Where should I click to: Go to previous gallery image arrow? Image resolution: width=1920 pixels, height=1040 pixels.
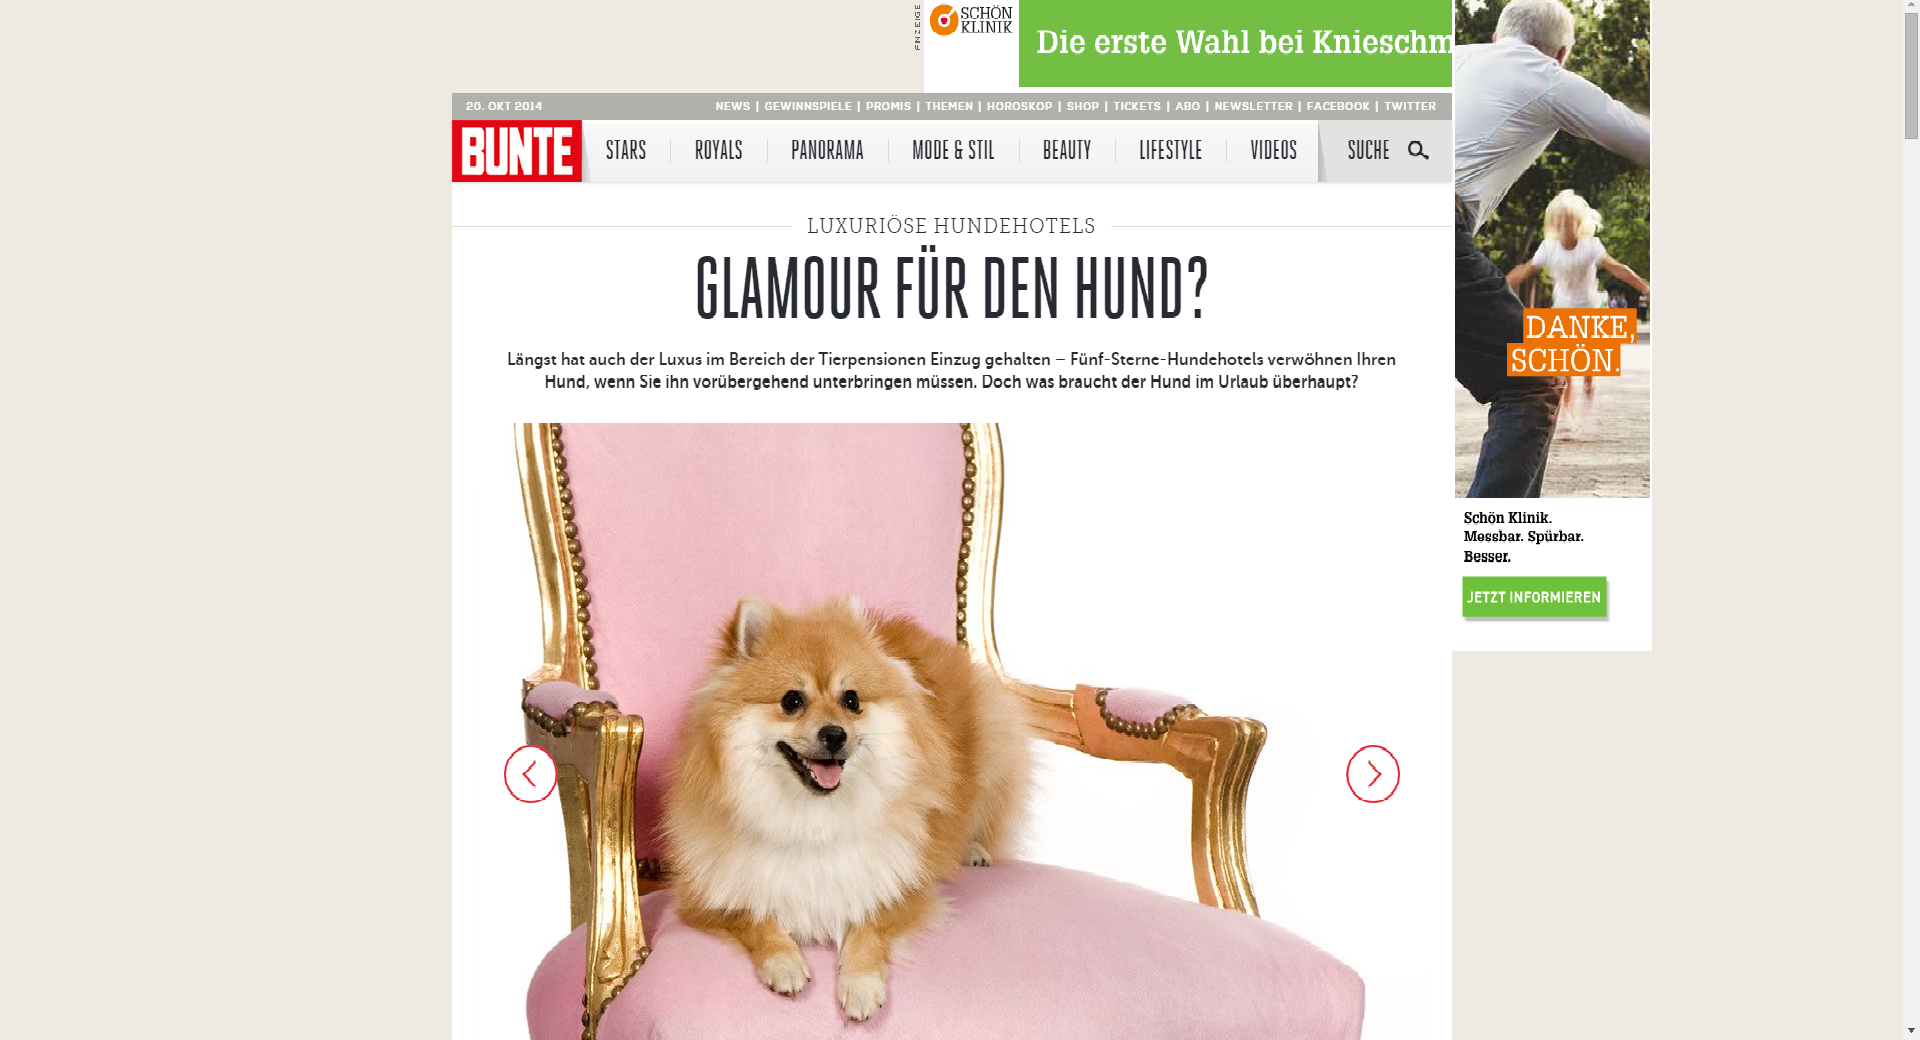tap(530, 774)
